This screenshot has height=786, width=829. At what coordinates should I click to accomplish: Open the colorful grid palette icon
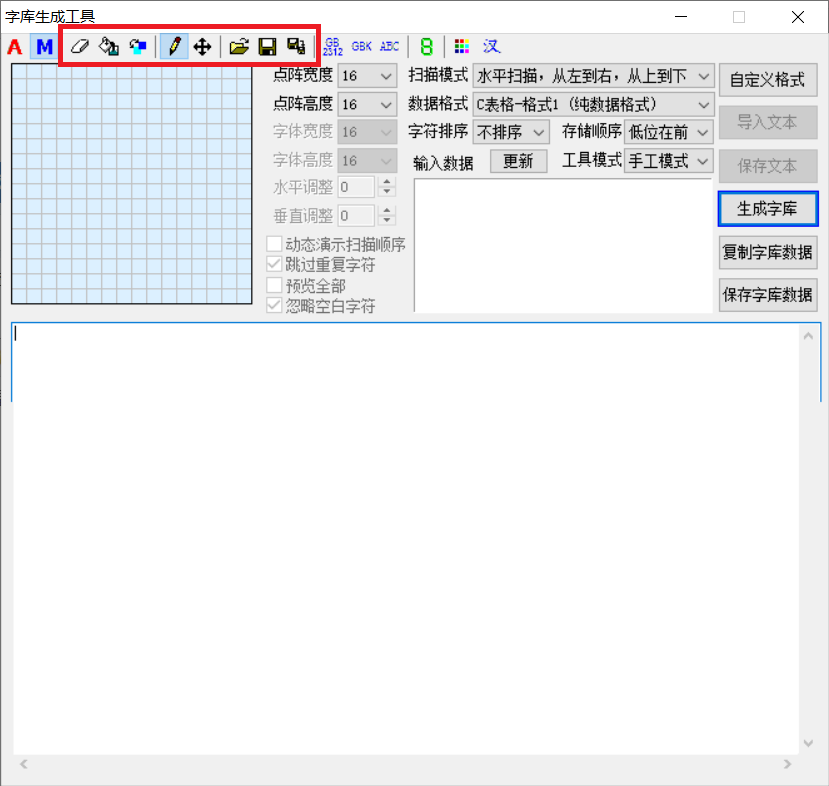462,47
